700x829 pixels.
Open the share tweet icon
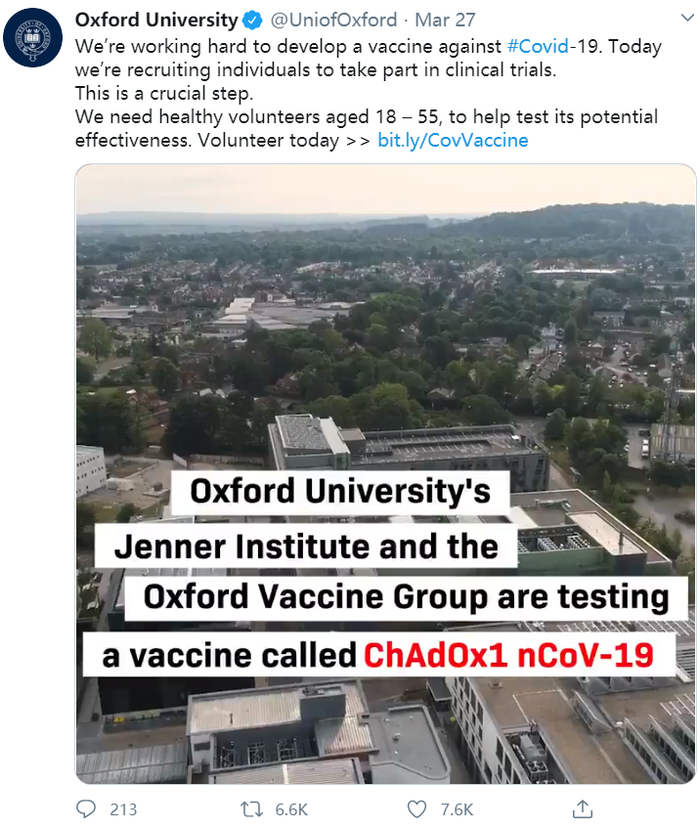[x=581, y=807]
